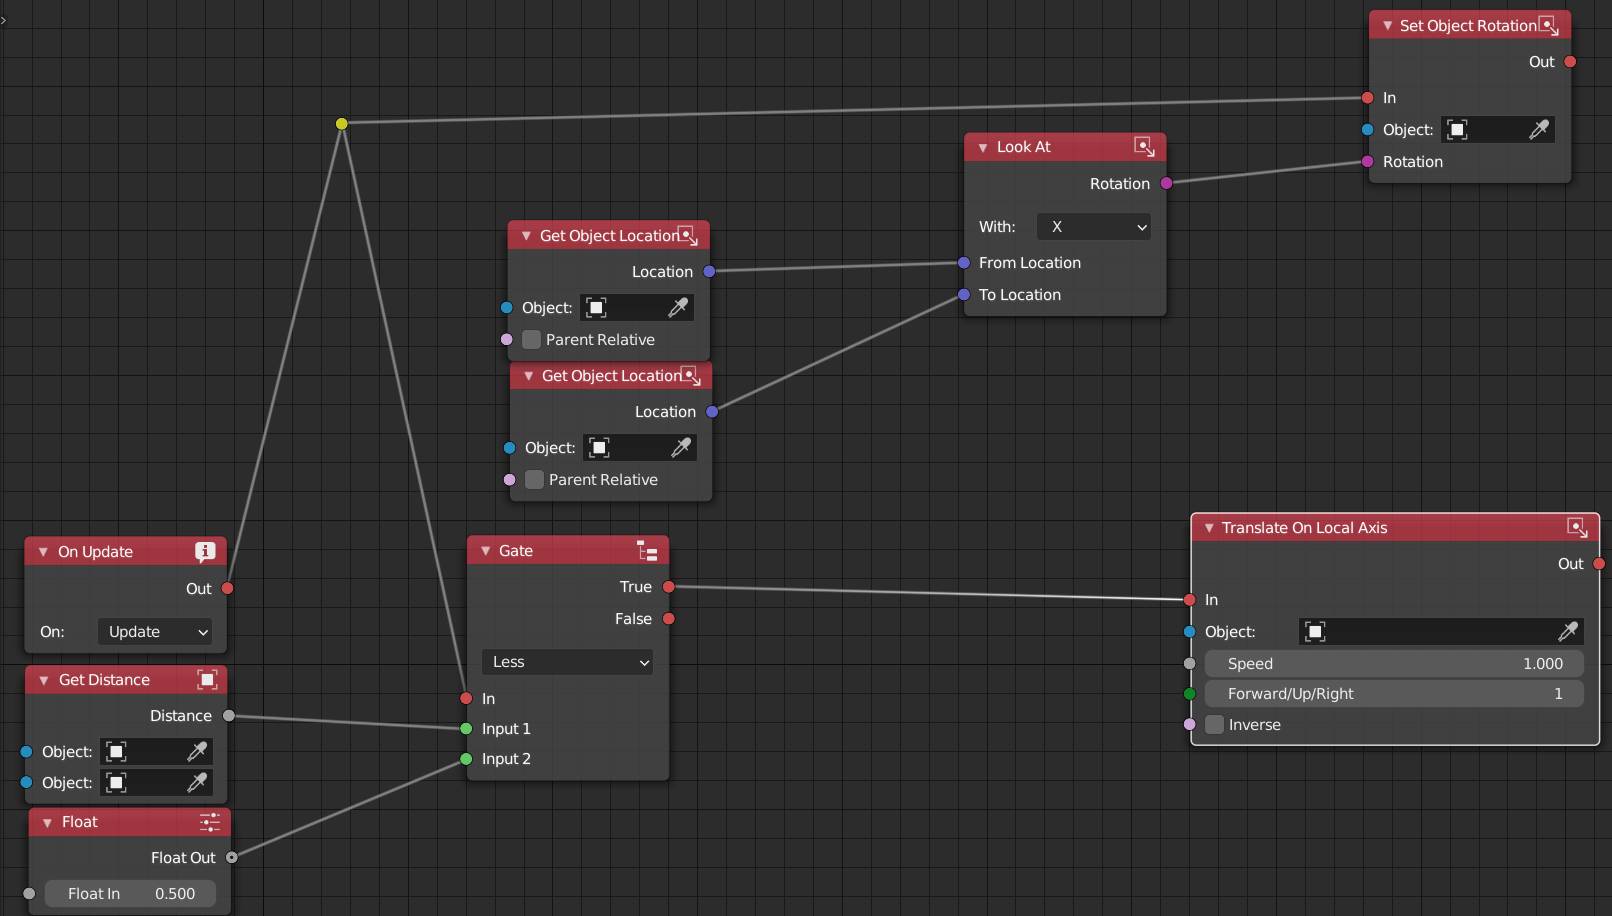Click the eyedropper in Set Object Rotation's Object field

pos(1541,129)
